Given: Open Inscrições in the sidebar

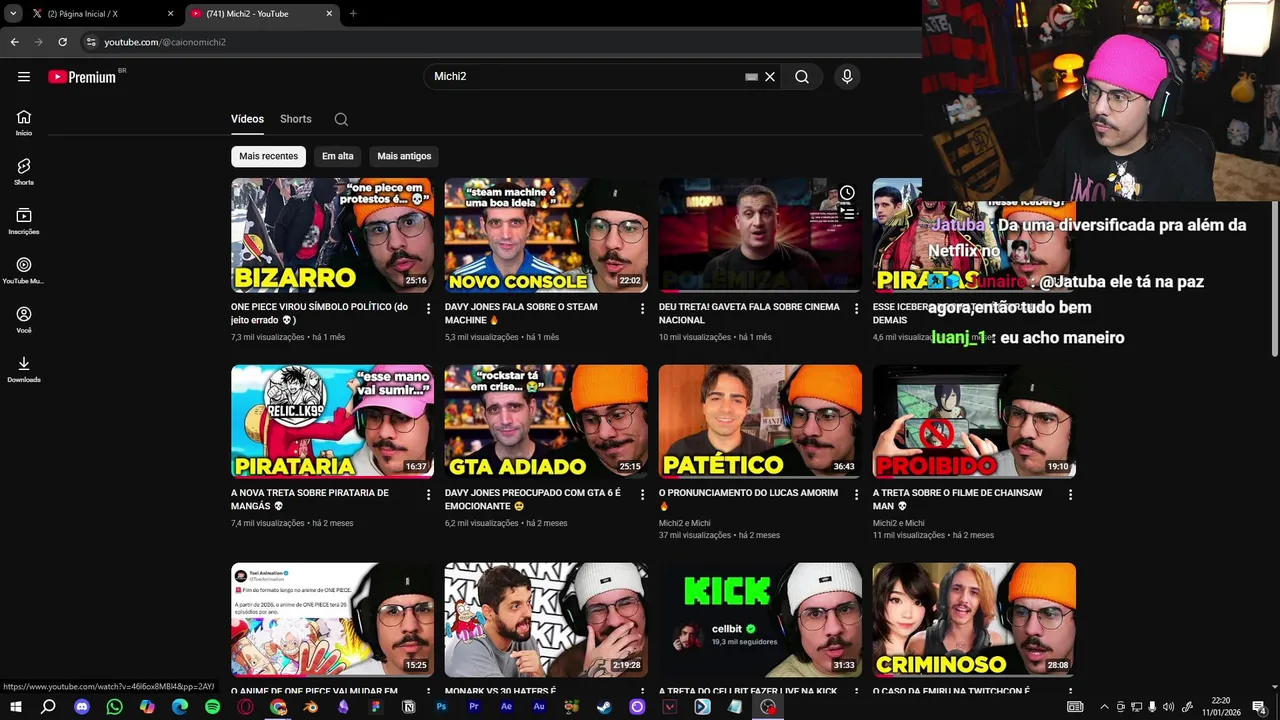Looking at the screenshot, I should click(x=24, y=221).
